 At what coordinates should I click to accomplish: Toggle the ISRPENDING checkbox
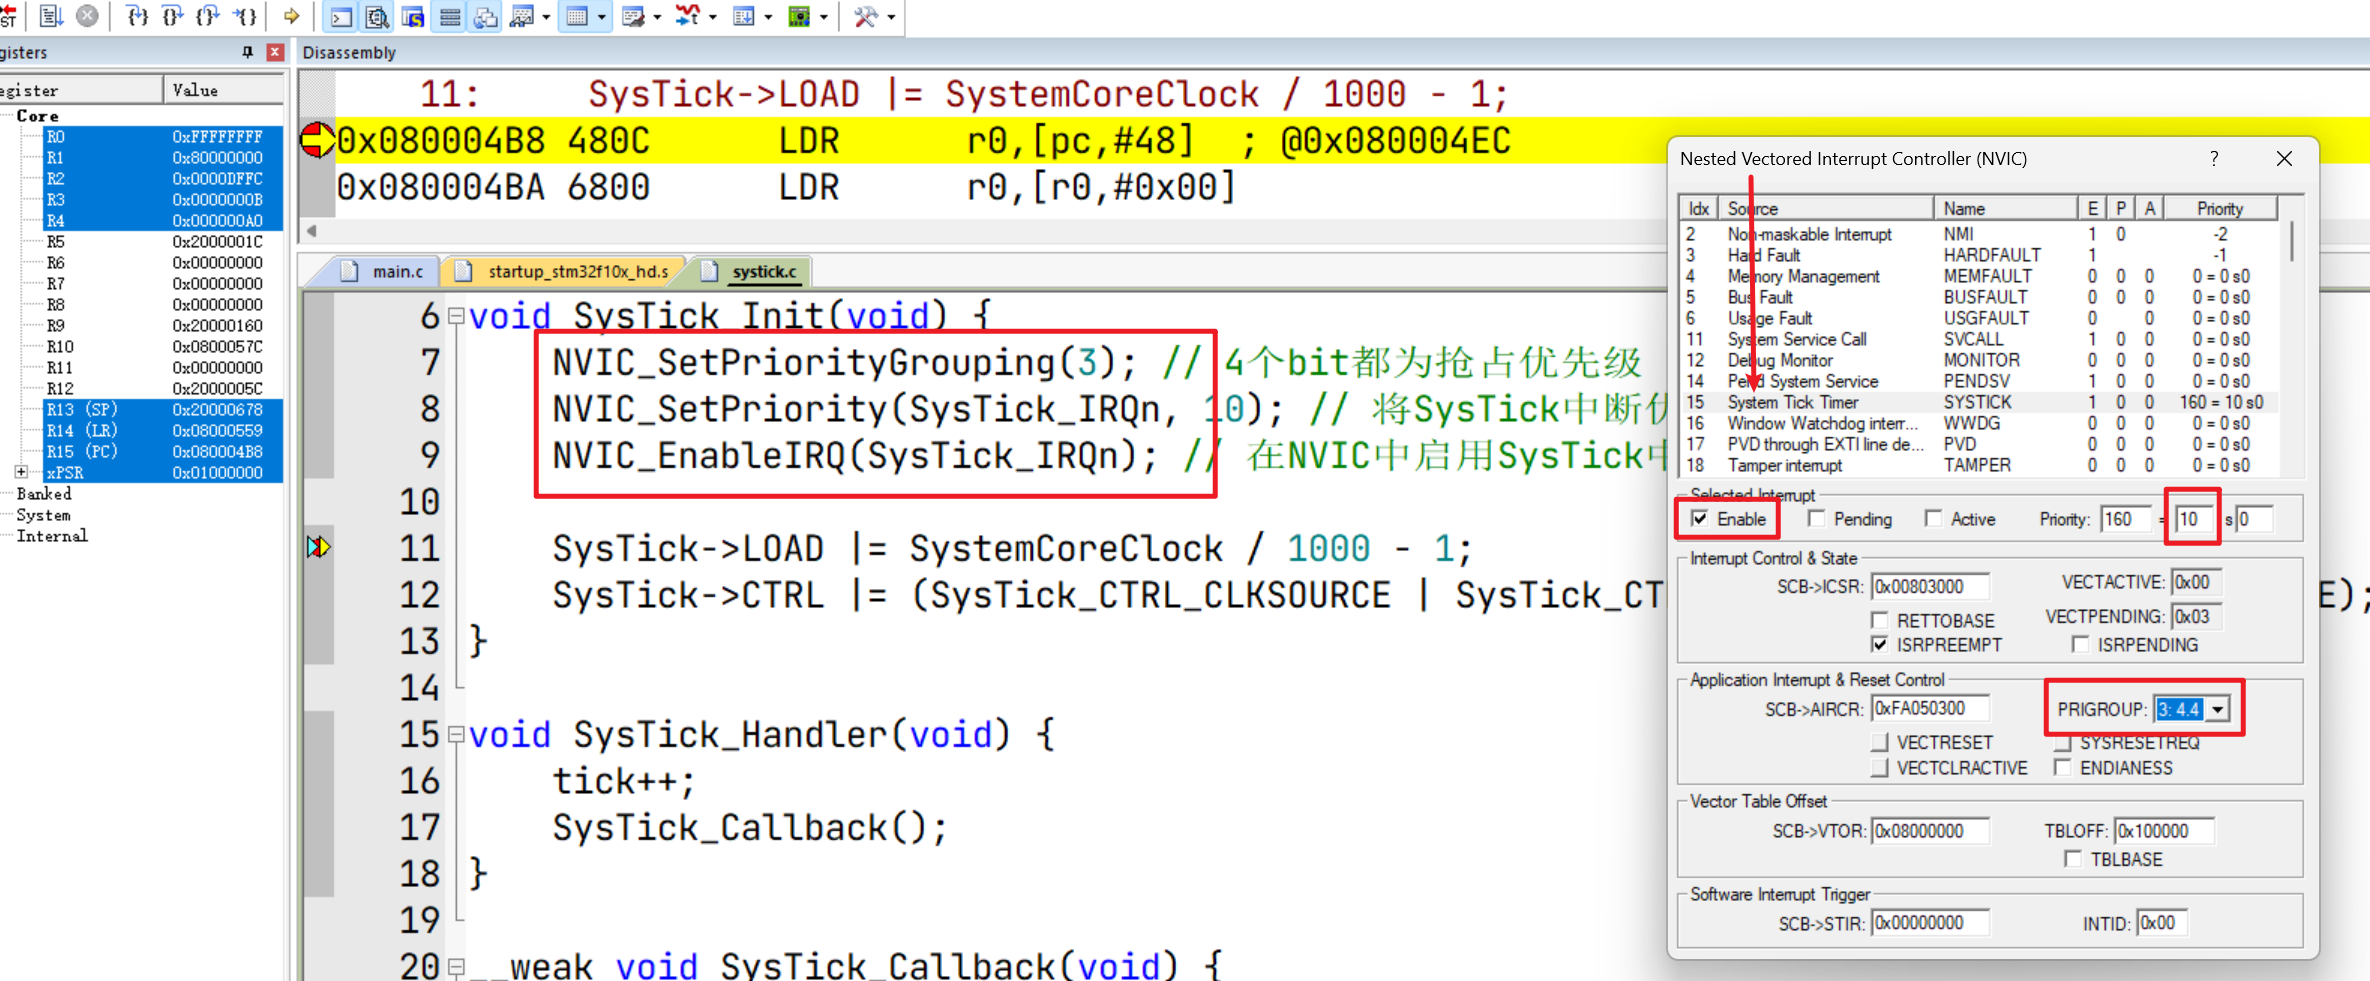pos(2081,644)
